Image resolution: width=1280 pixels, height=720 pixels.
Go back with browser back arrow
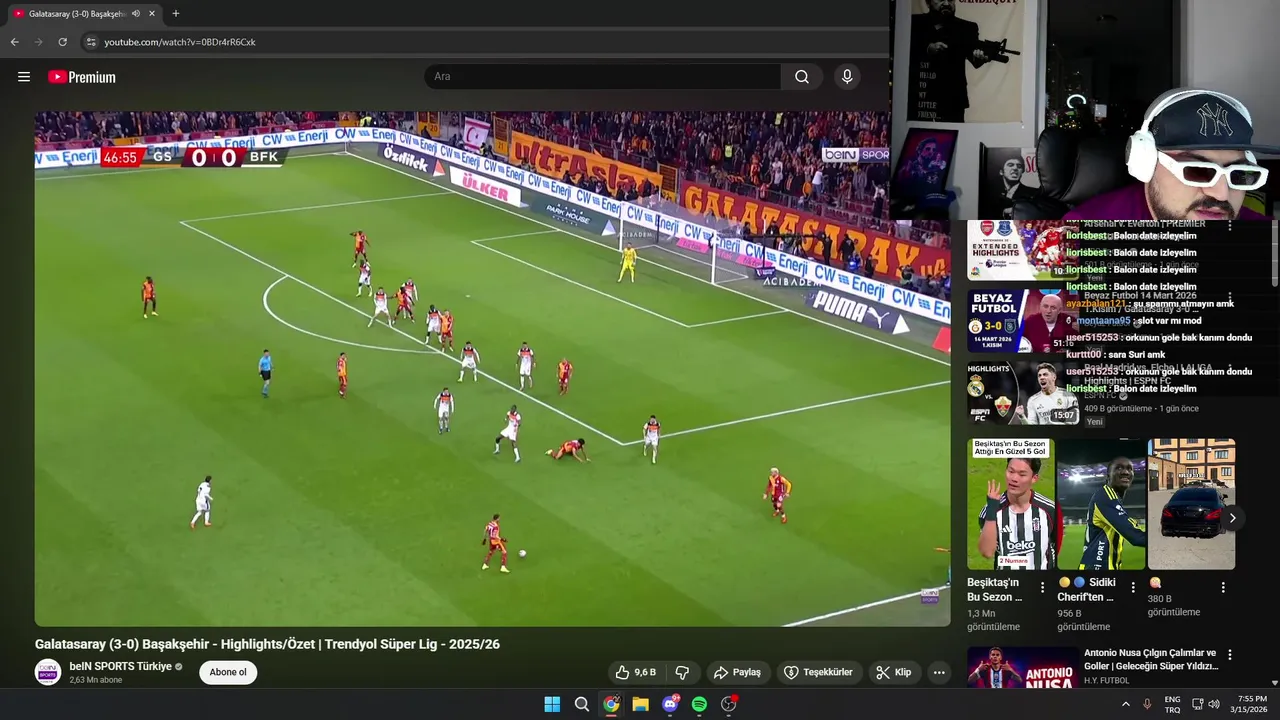[14, 42]
